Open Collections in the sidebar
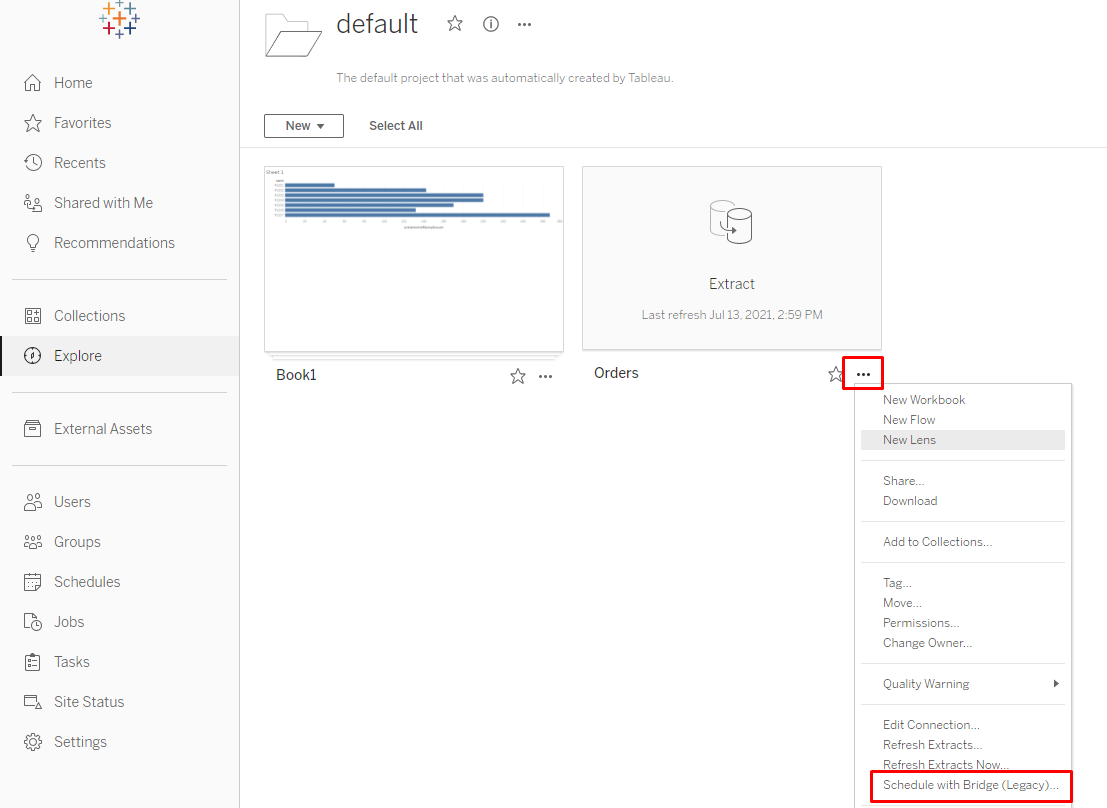 (x=89, y=316)
